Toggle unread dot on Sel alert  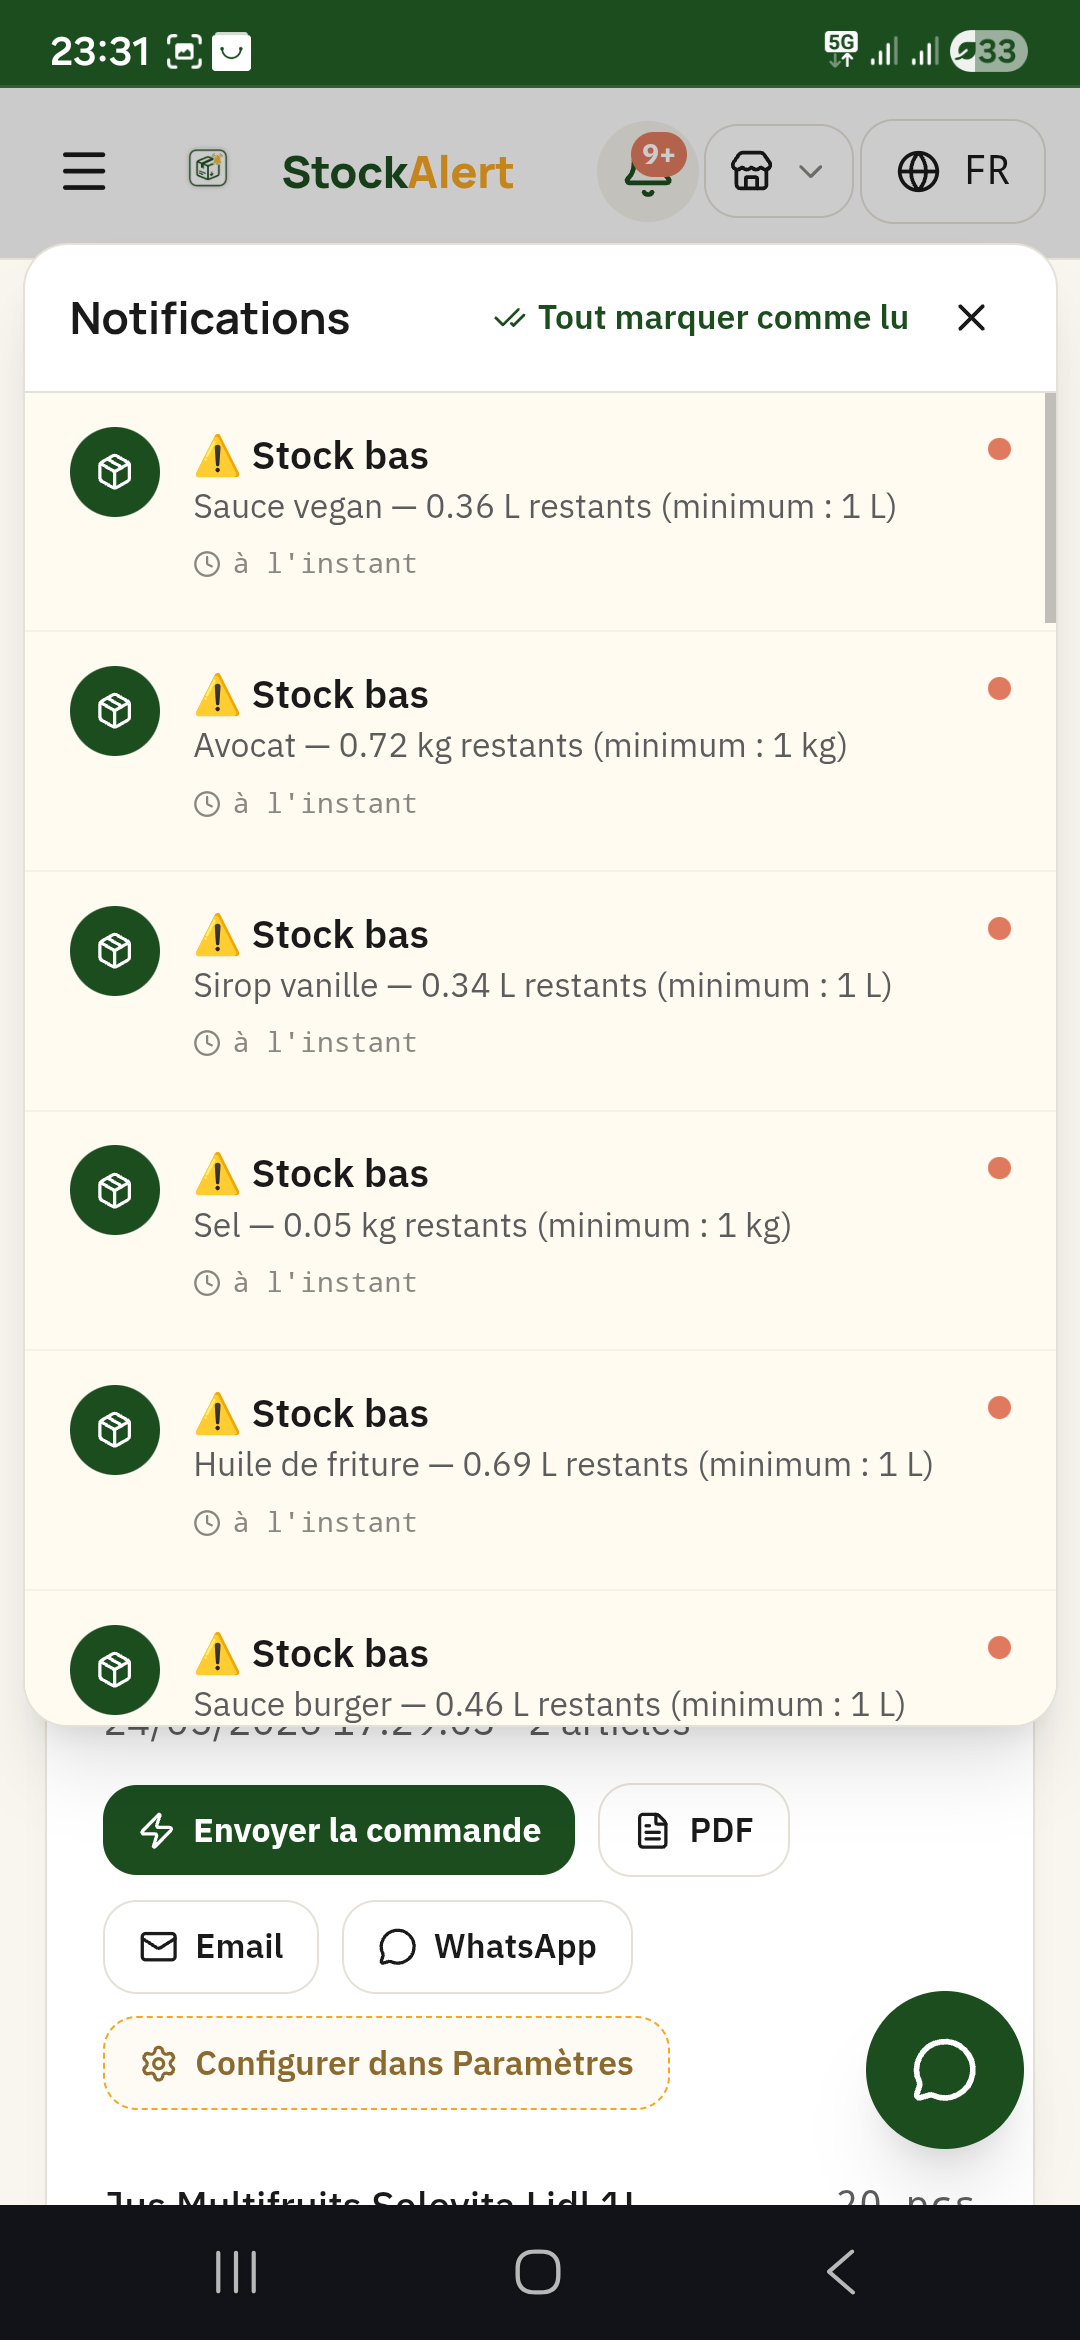tap(999, 1168)
